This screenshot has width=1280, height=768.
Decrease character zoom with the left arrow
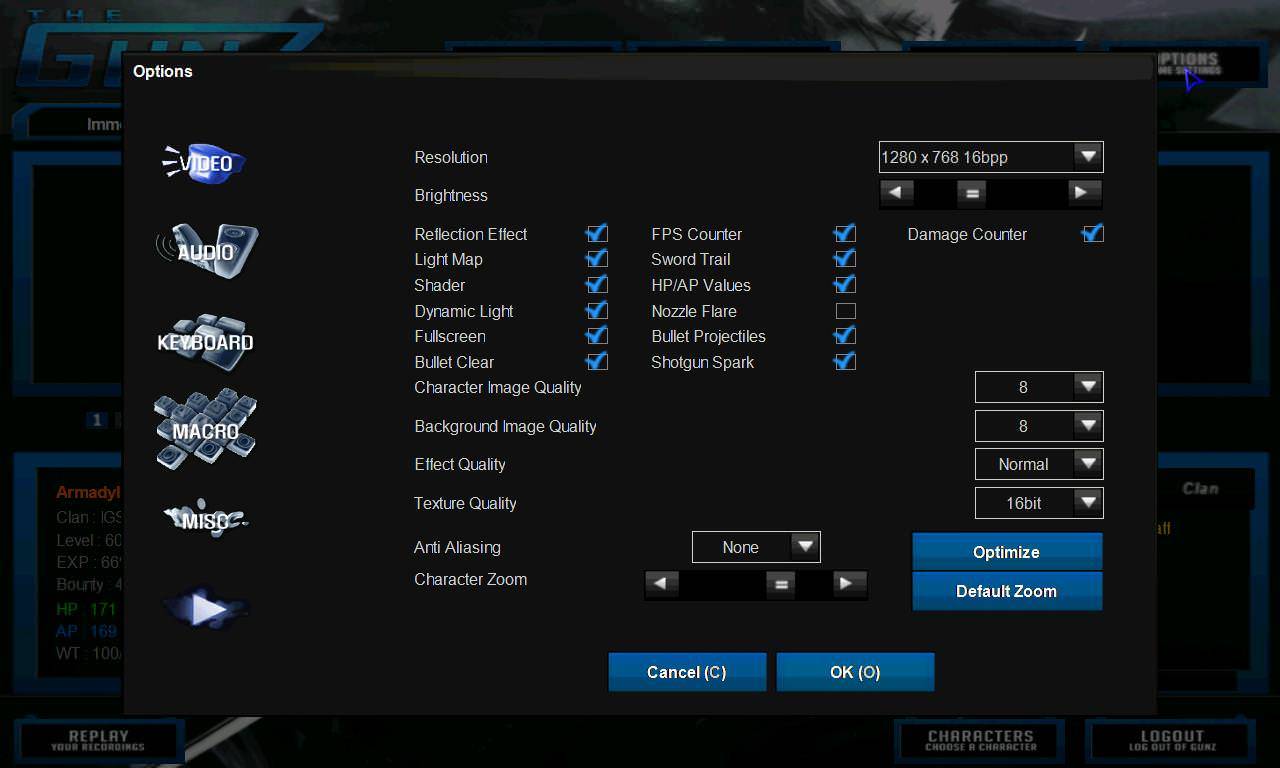[x=661, y=584]
